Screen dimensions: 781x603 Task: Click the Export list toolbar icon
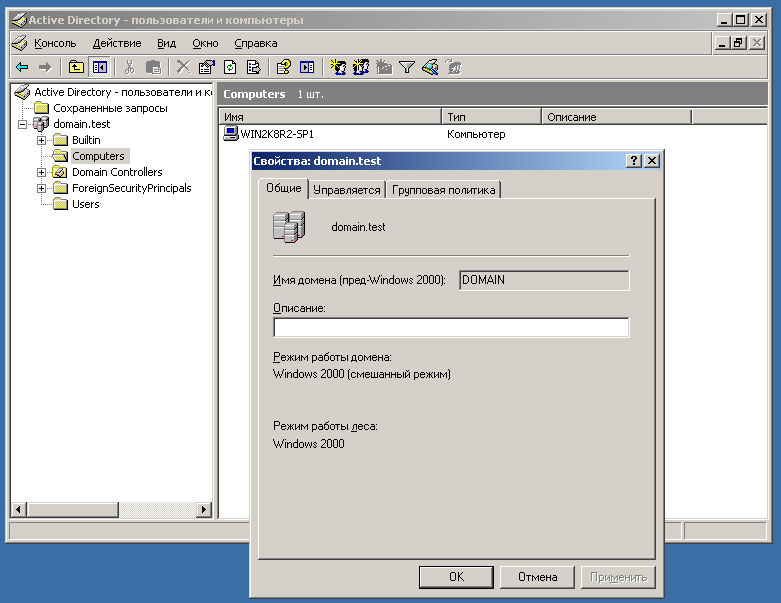click(253, 67)
